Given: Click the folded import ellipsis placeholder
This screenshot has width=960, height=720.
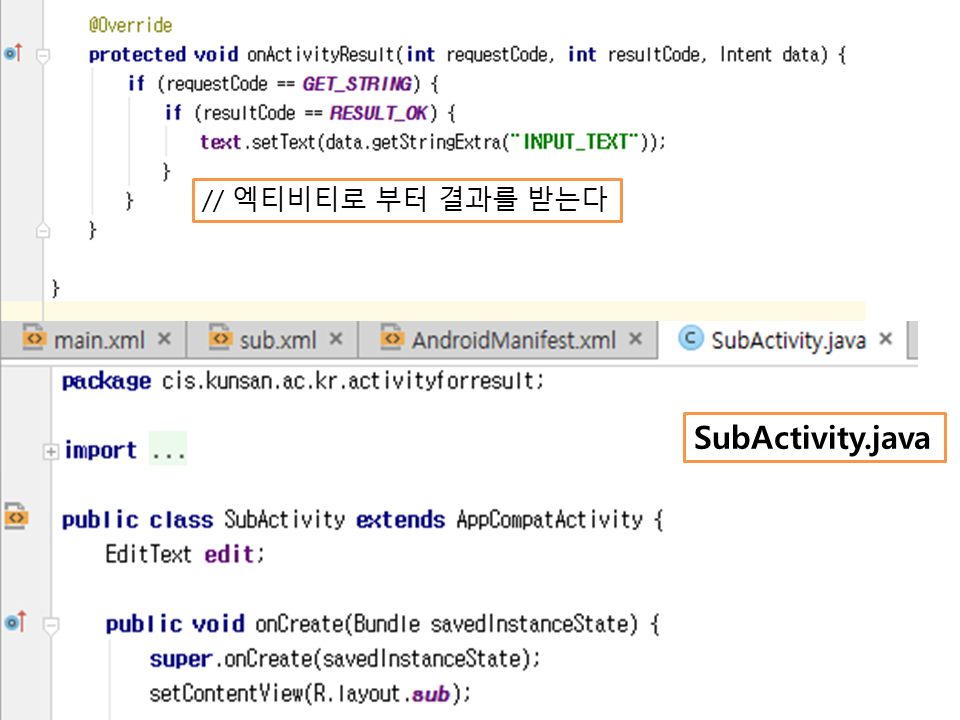Looking at the screenshot, I should coord(168,451).
